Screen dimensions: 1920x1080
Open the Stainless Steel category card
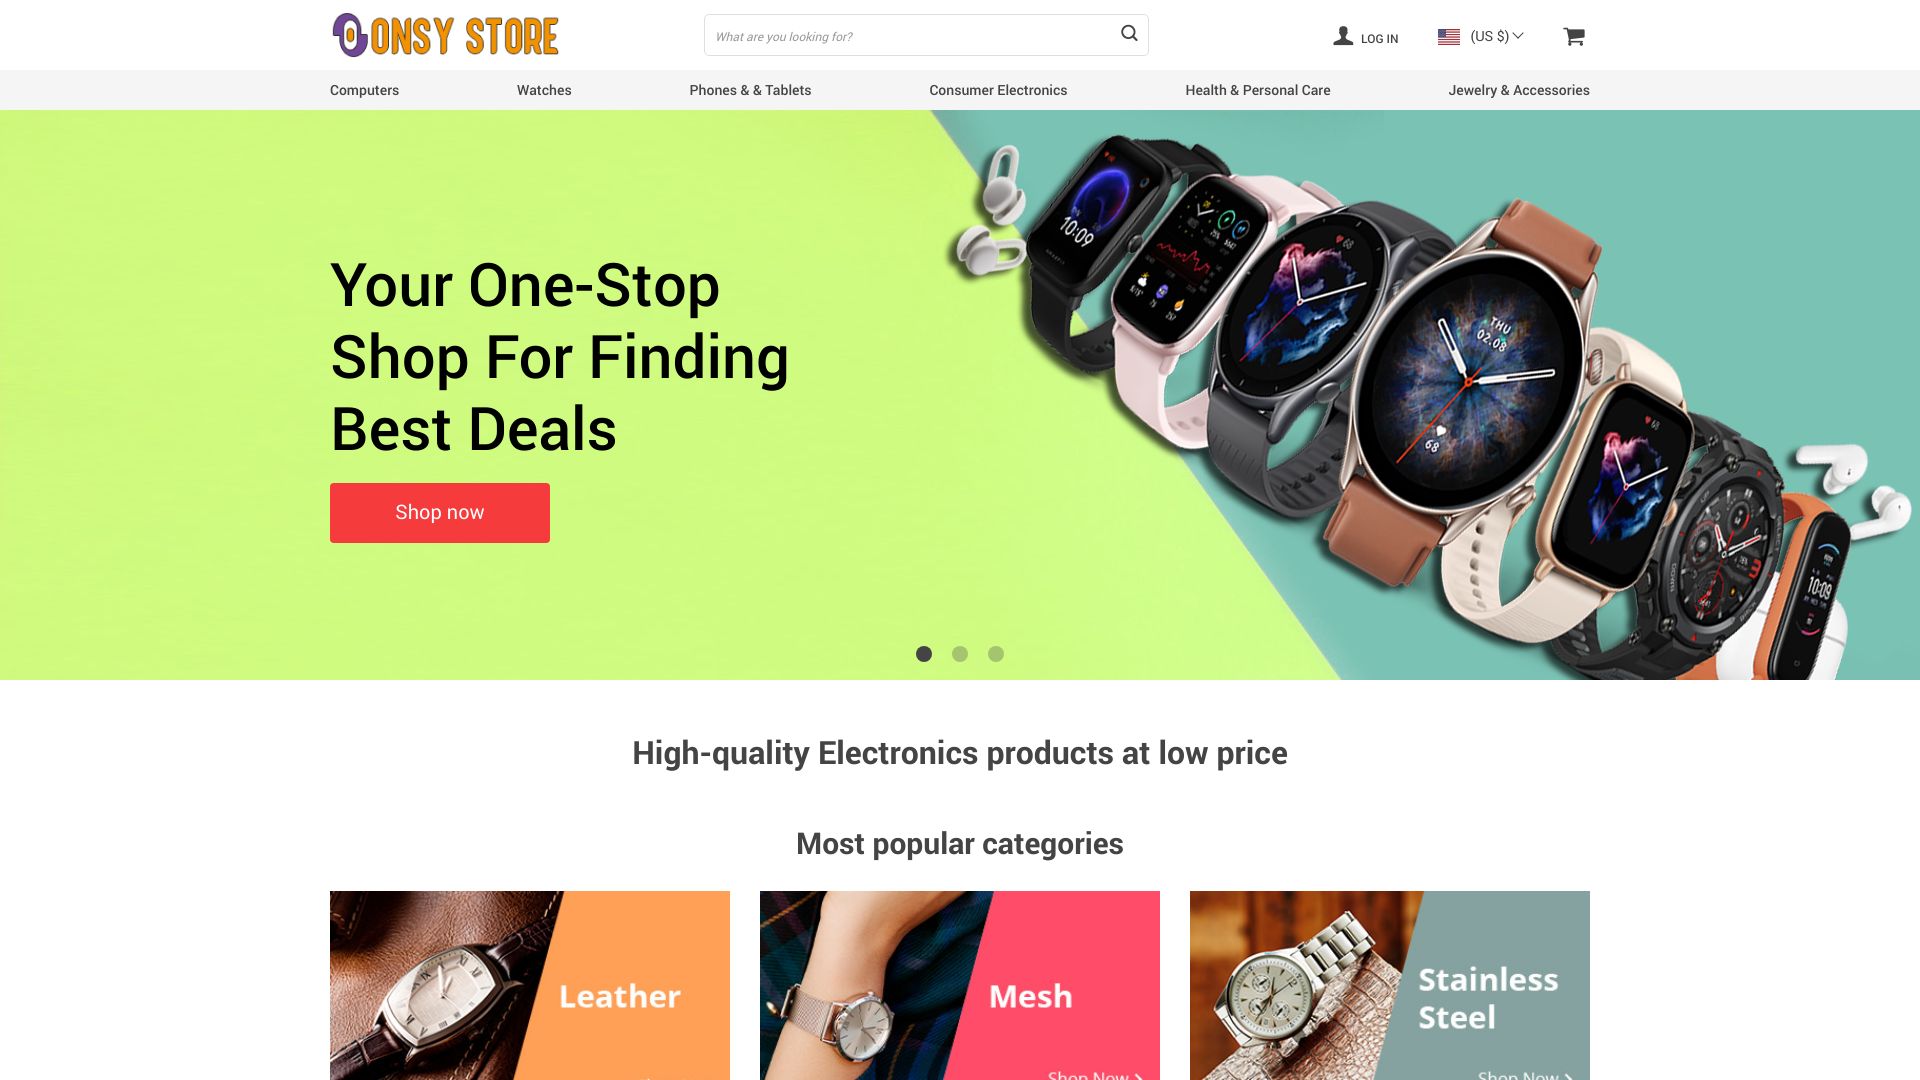tap(1390, 985)
